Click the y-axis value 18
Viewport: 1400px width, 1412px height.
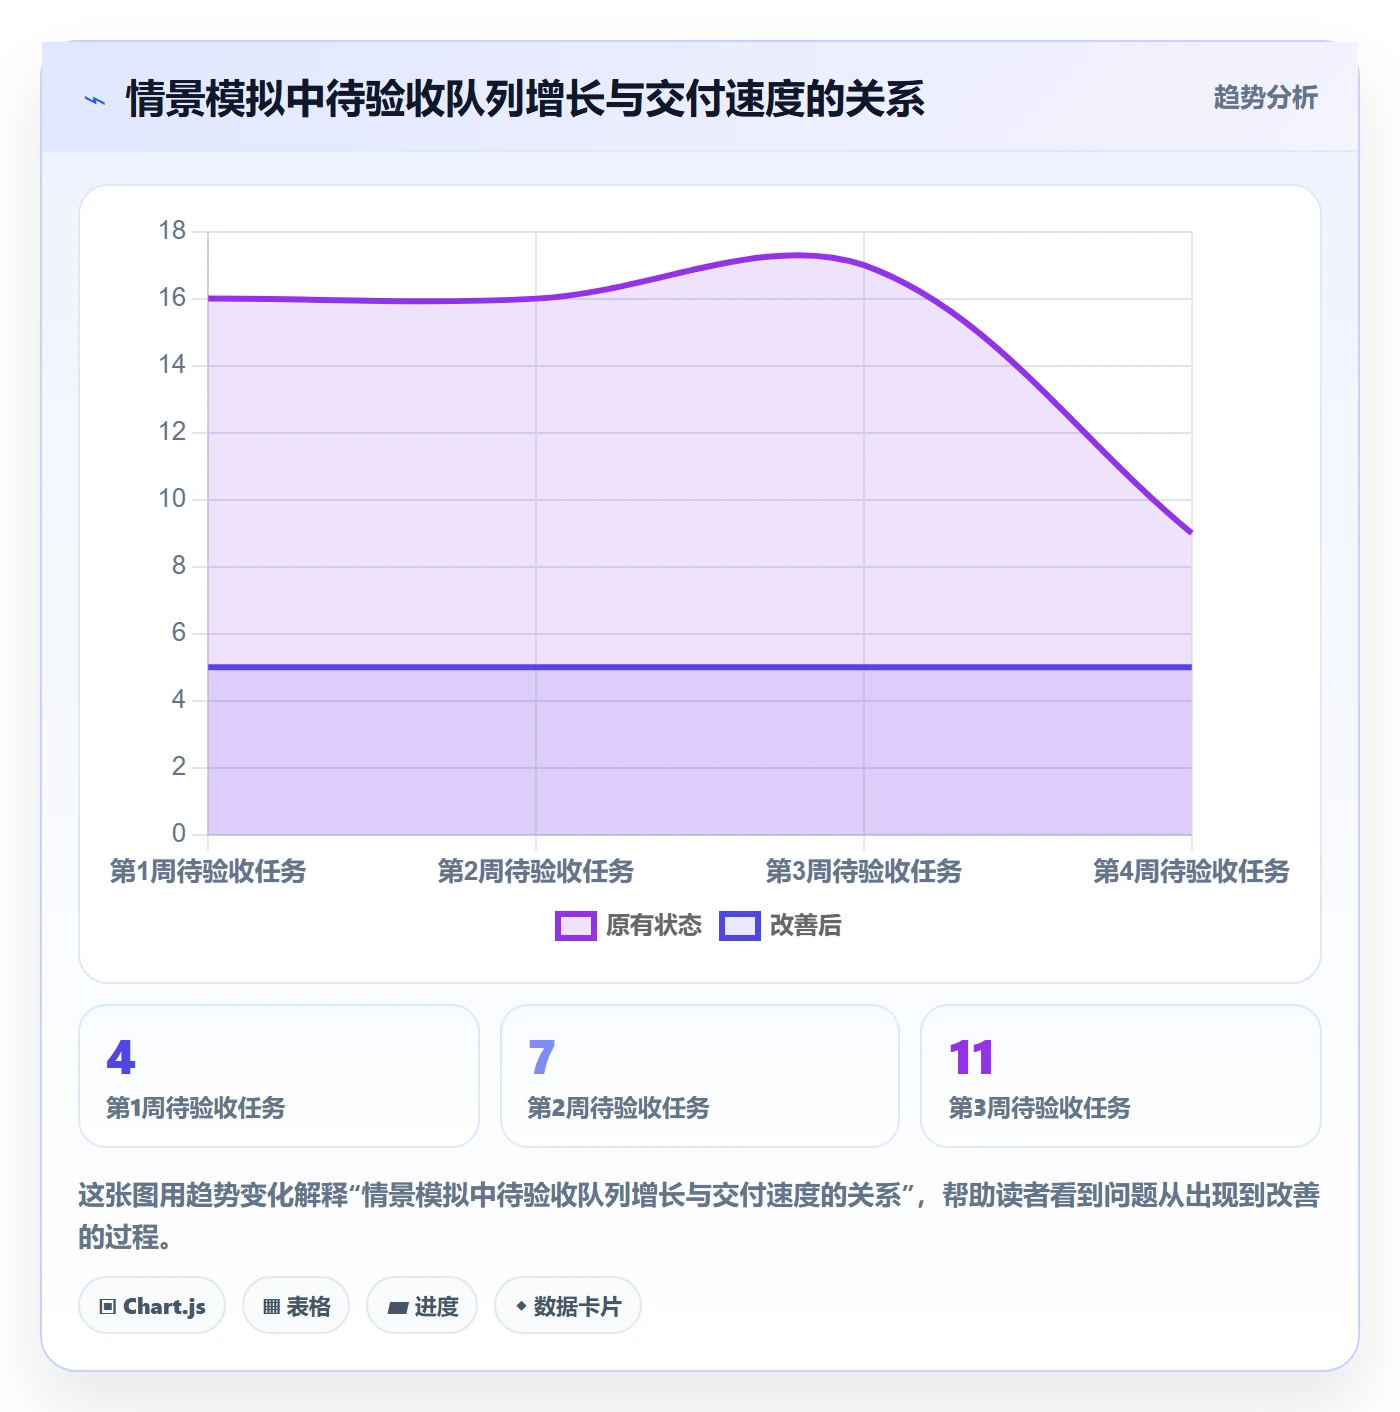172,231
